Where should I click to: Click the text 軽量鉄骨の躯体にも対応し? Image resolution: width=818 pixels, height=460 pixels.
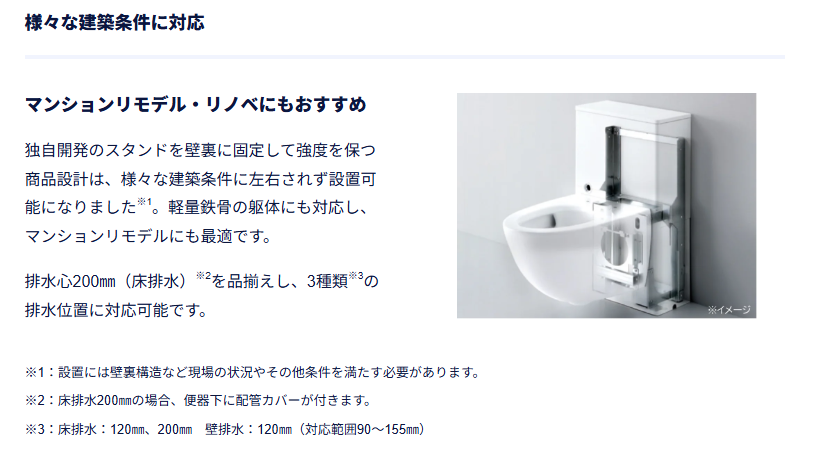268,208
